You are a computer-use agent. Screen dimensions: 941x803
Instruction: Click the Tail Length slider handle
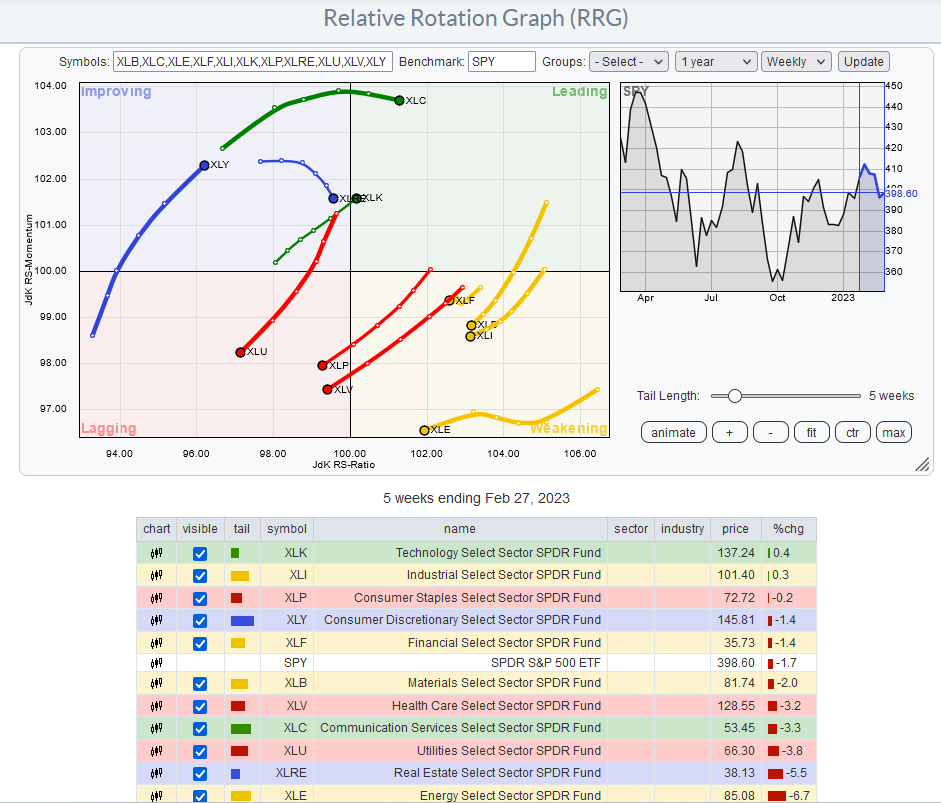click(x=735, y=396)
